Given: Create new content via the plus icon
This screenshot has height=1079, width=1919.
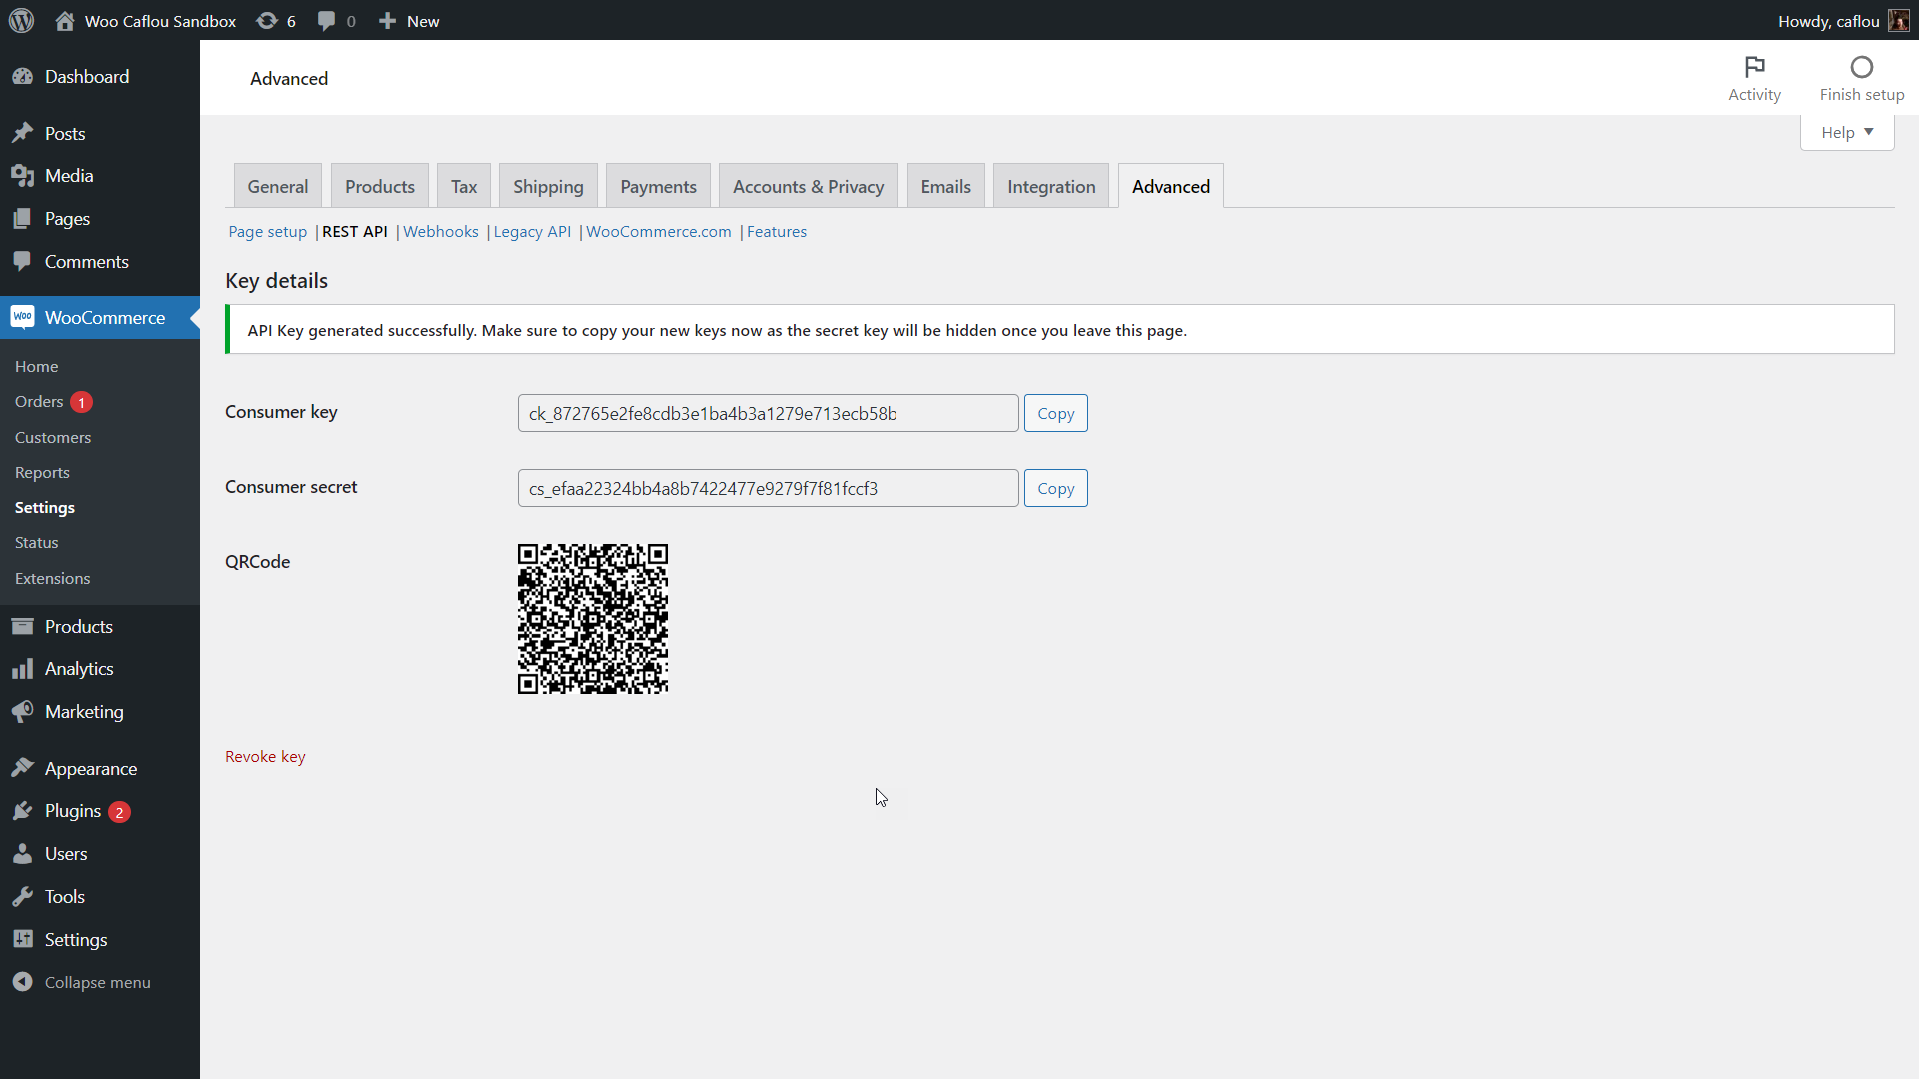Looking at the screenshot, I should [385, 20].
